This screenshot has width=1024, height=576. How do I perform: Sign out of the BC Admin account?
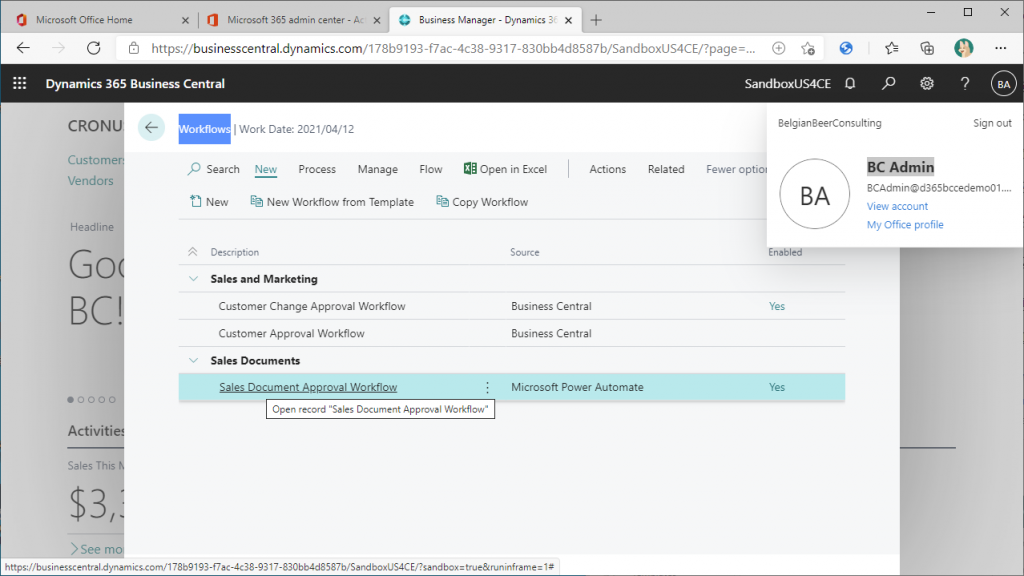(x=992, y=123)
